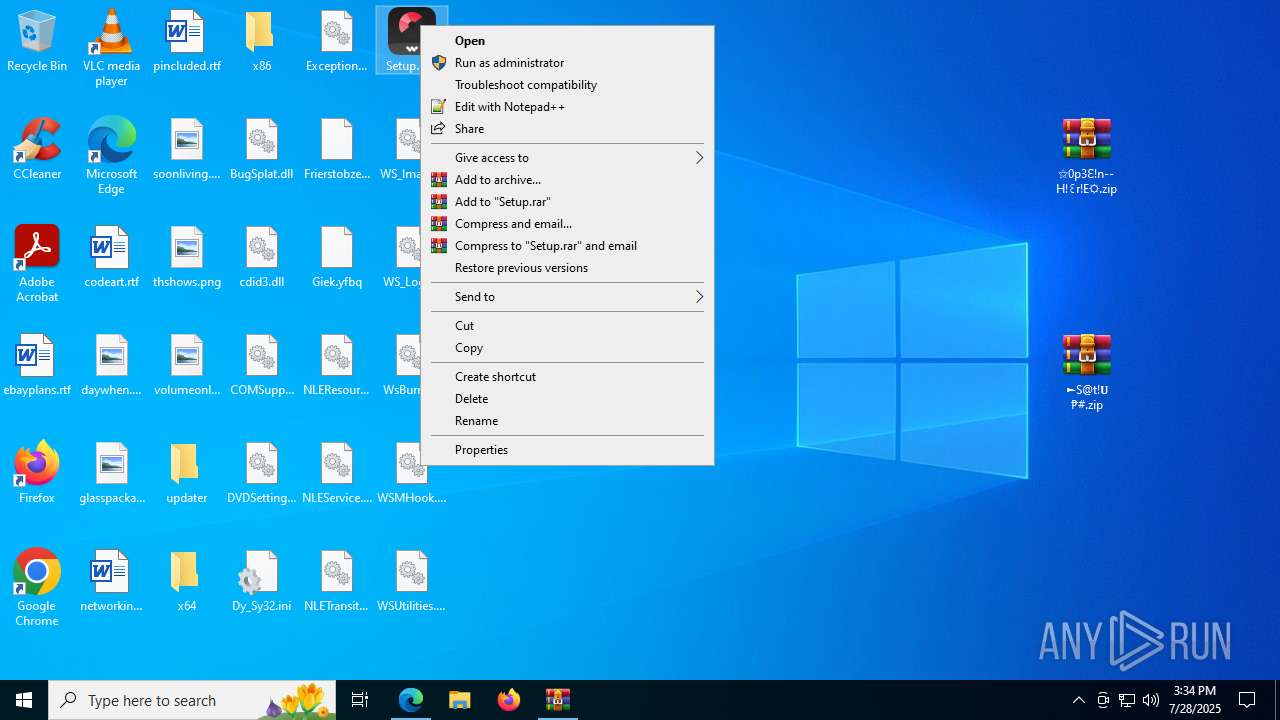Select the Microsoft Edge desktop shortcut
Image resolution: width=1280 pixels, height=720 pixels.
point(111,156)
